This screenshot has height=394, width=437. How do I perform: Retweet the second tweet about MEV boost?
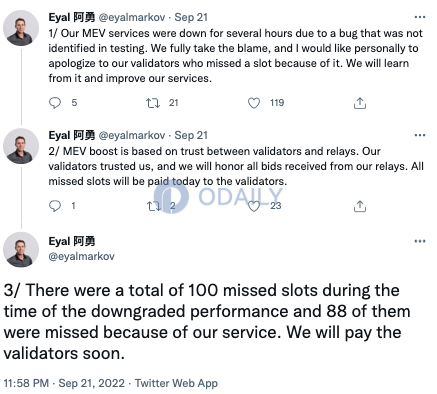[x=154, y=206]
